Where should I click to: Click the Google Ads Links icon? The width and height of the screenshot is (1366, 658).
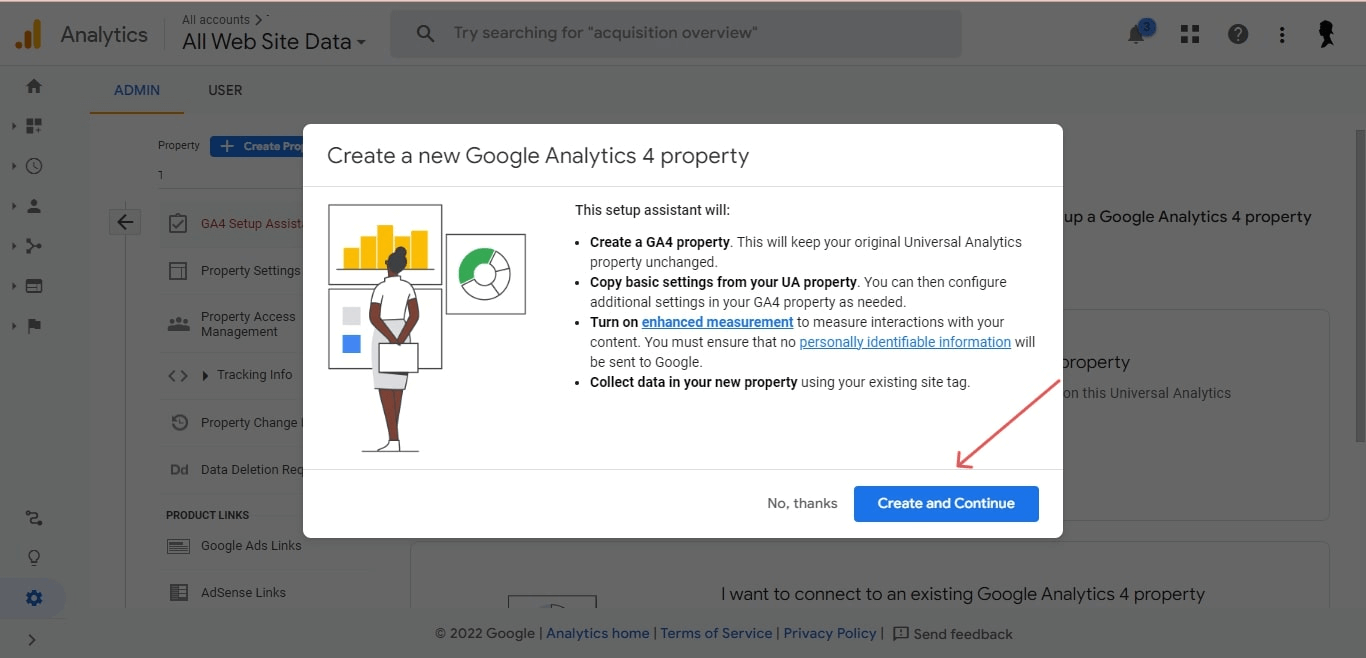click(x=178, y=546)
